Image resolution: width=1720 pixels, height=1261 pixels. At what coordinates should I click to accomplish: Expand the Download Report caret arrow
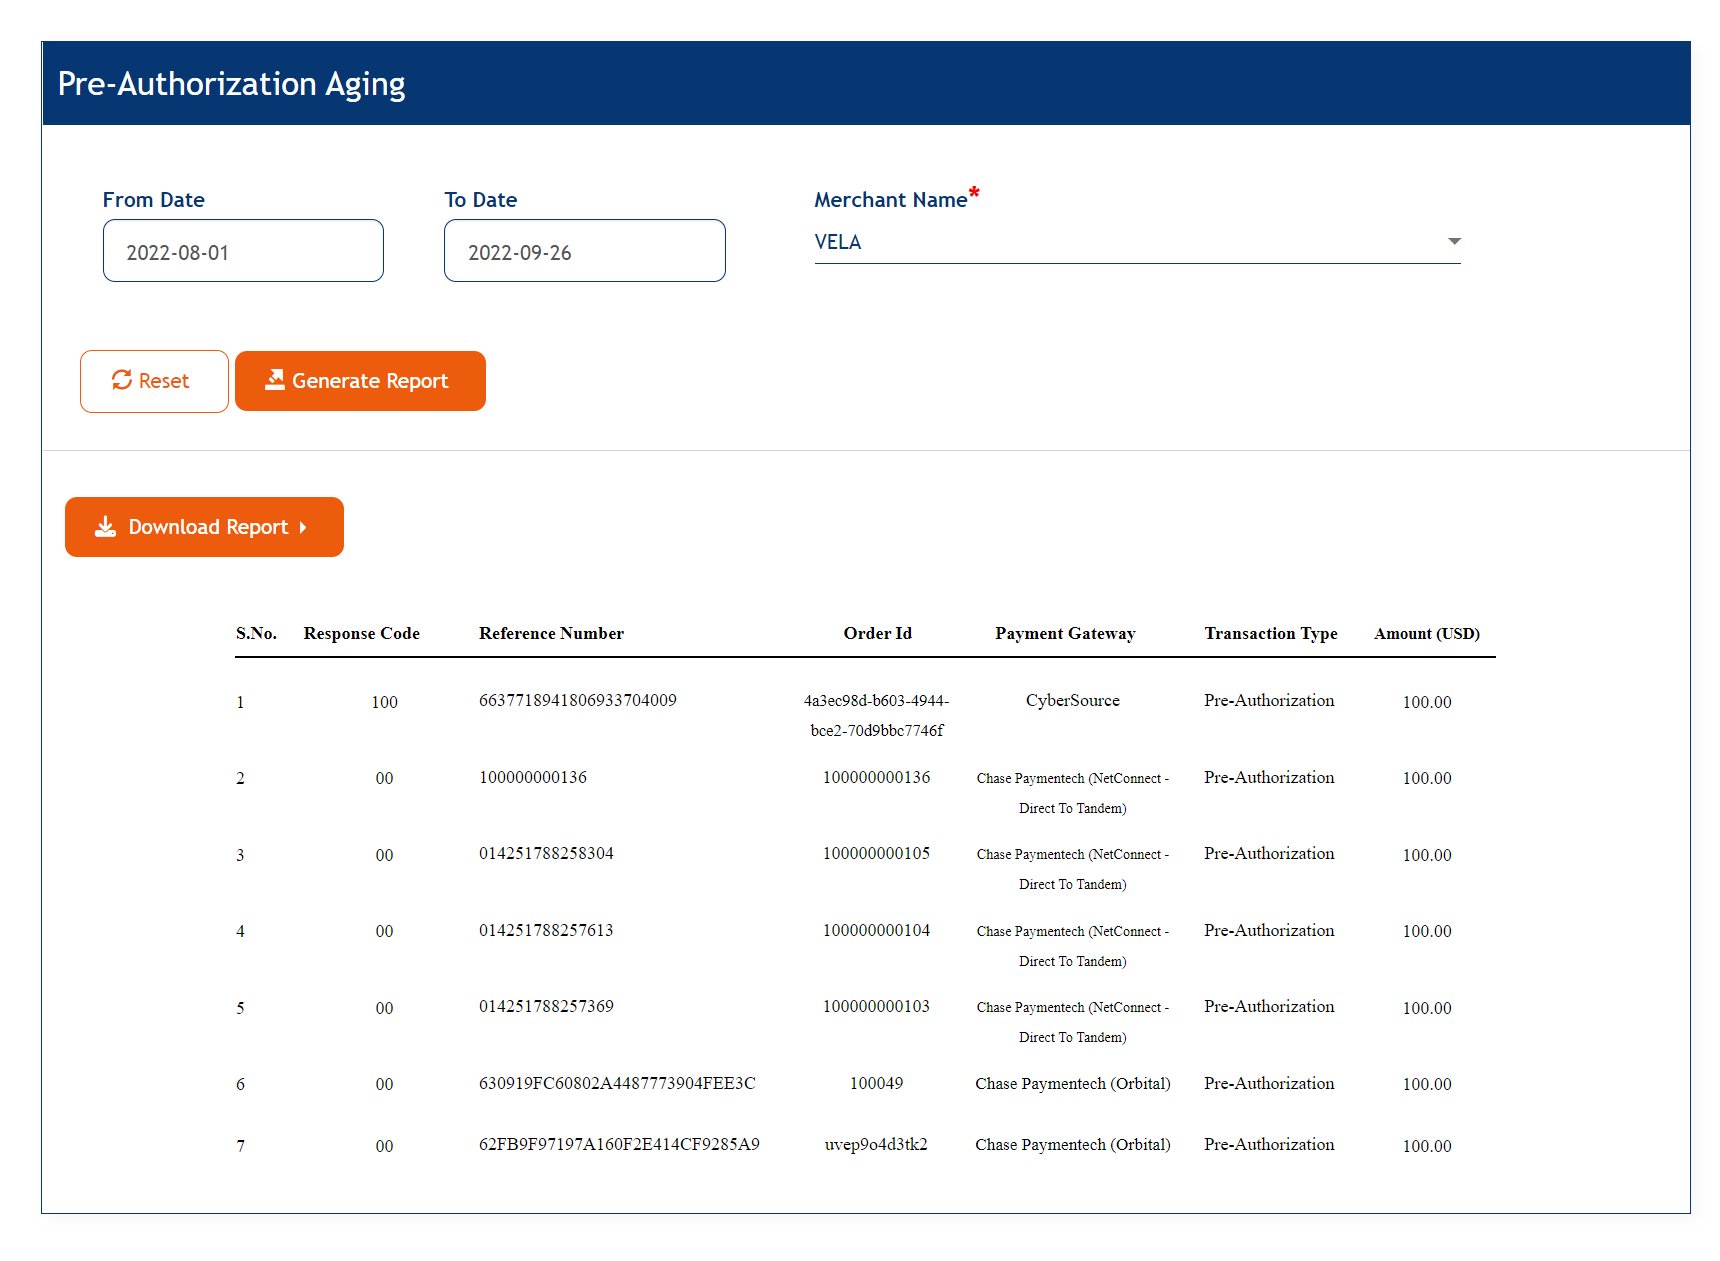click(x=303, y=527)
